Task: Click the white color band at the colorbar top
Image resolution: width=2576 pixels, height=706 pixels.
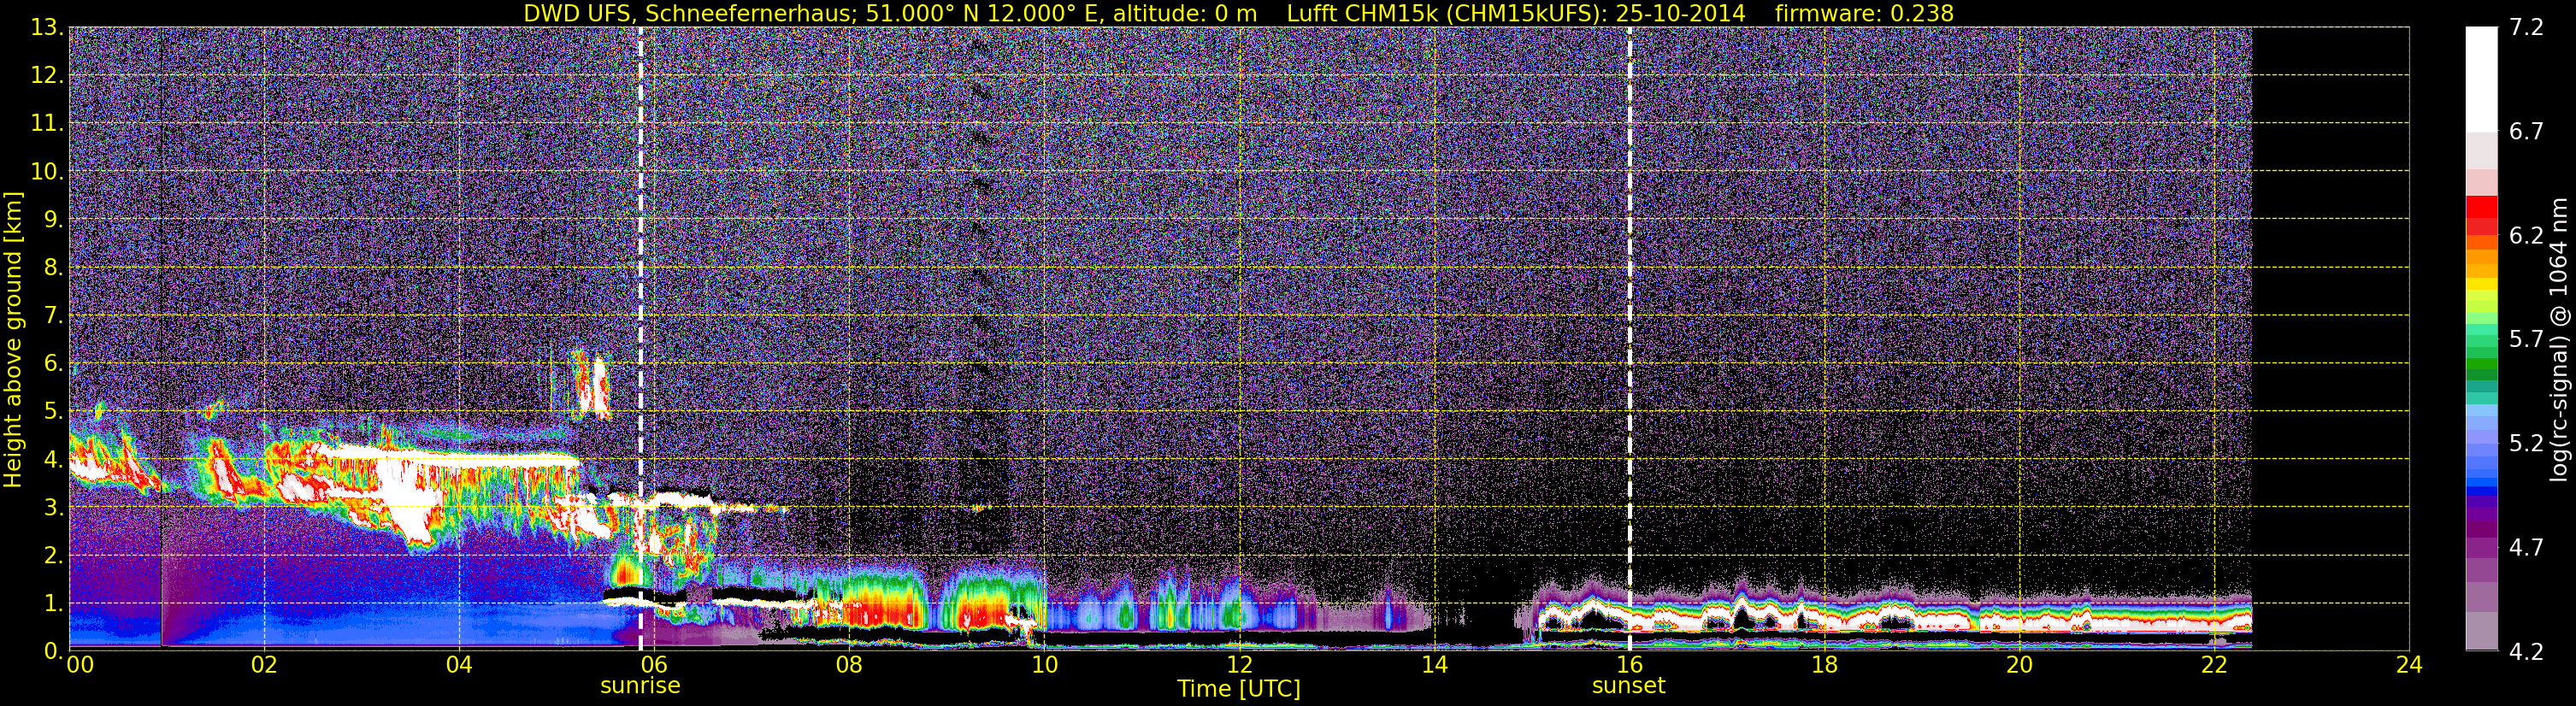Action: 2481,79
